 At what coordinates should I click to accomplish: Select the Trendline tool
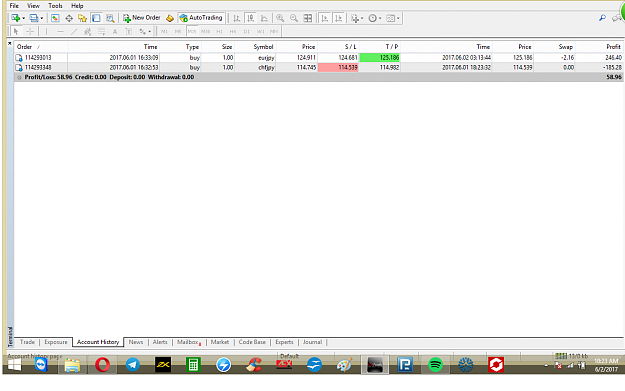coord(74,31)
